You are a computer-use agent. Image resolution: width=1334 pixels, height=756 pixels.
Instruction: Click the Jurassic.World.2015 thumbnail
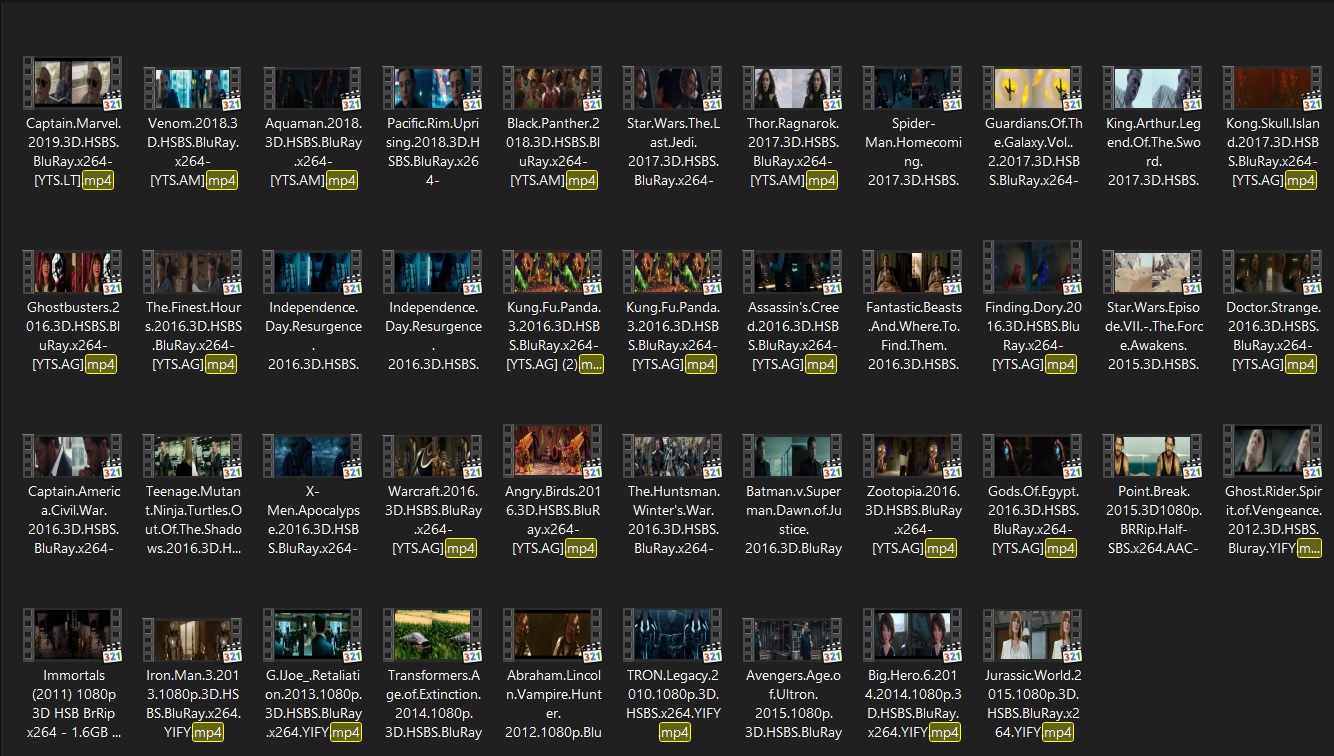1032,635
